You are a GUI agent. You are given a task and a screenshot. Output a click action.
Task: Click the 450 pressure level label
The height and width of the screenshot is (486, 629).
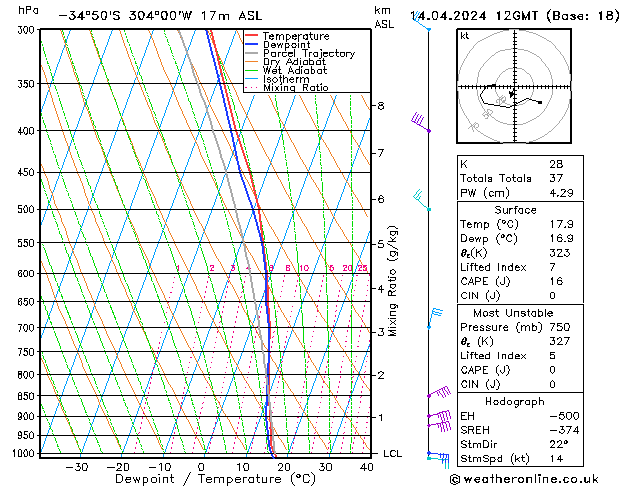28,172
